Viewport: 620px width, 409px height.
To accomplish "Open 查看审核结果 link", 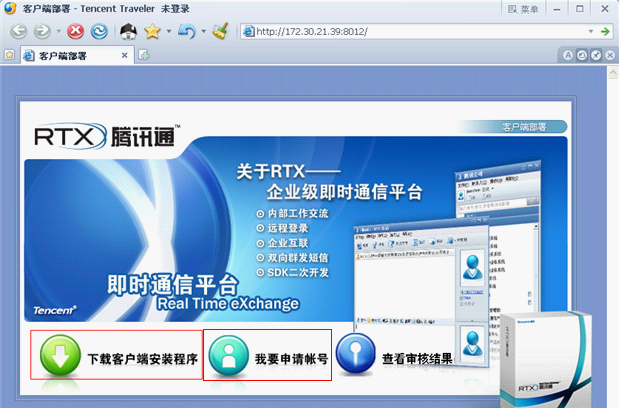I will point(418,359).
